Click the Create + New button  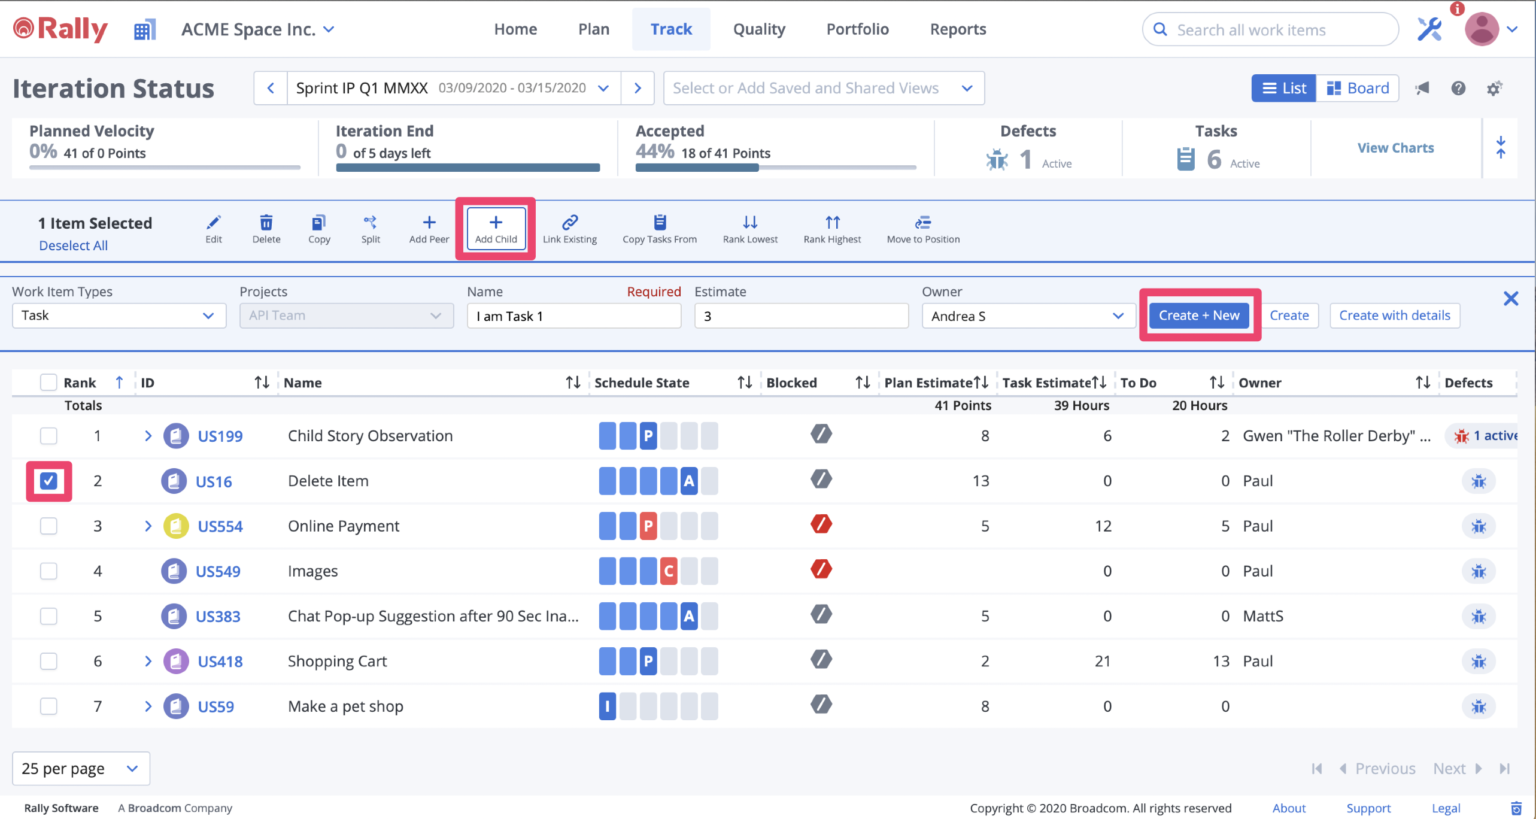[1199, 315]
